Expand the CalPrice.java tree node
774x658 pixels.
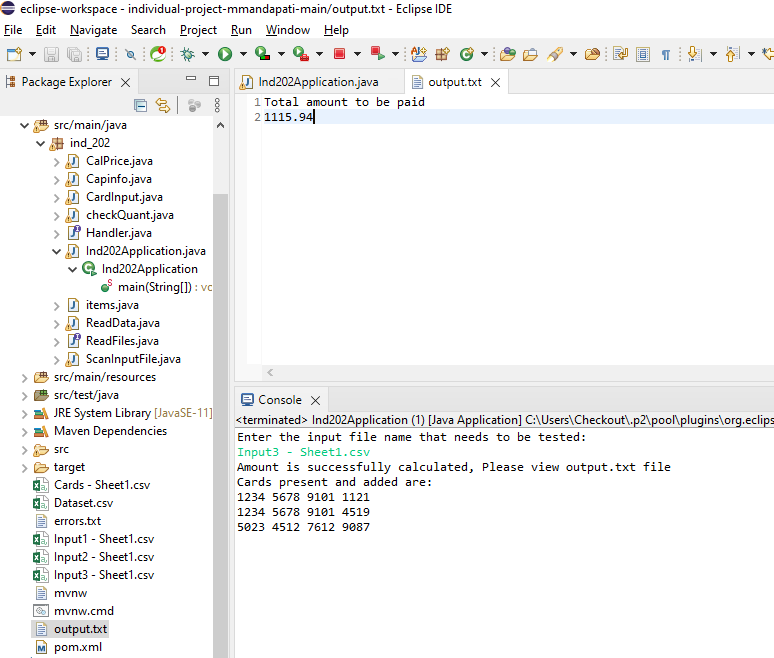click(x=56, y=162)
